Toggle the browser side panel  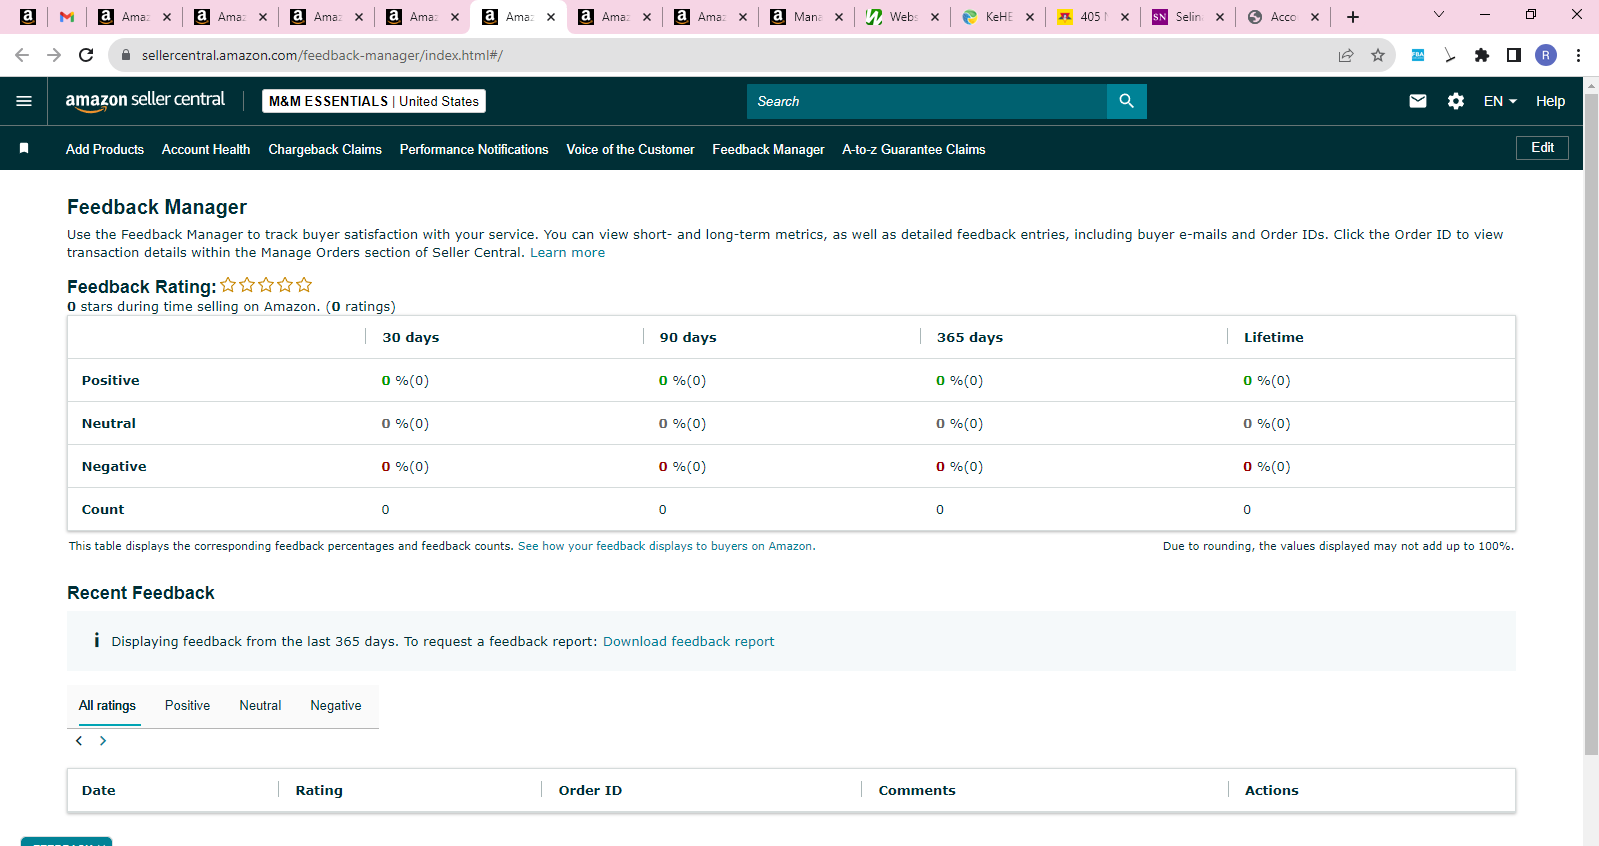[1514, 55]
